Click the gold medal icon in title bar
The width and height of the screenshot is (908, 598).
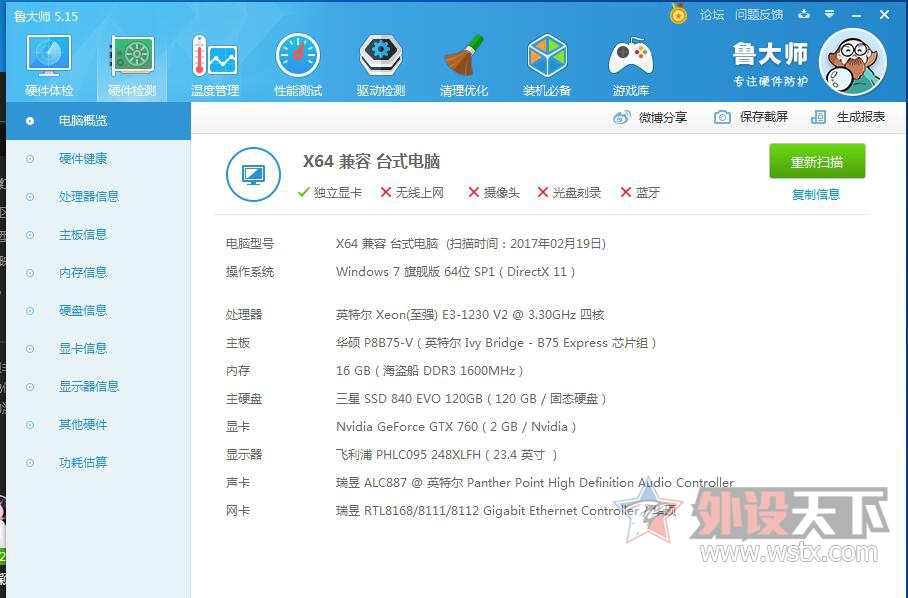(x=679, y=15)
